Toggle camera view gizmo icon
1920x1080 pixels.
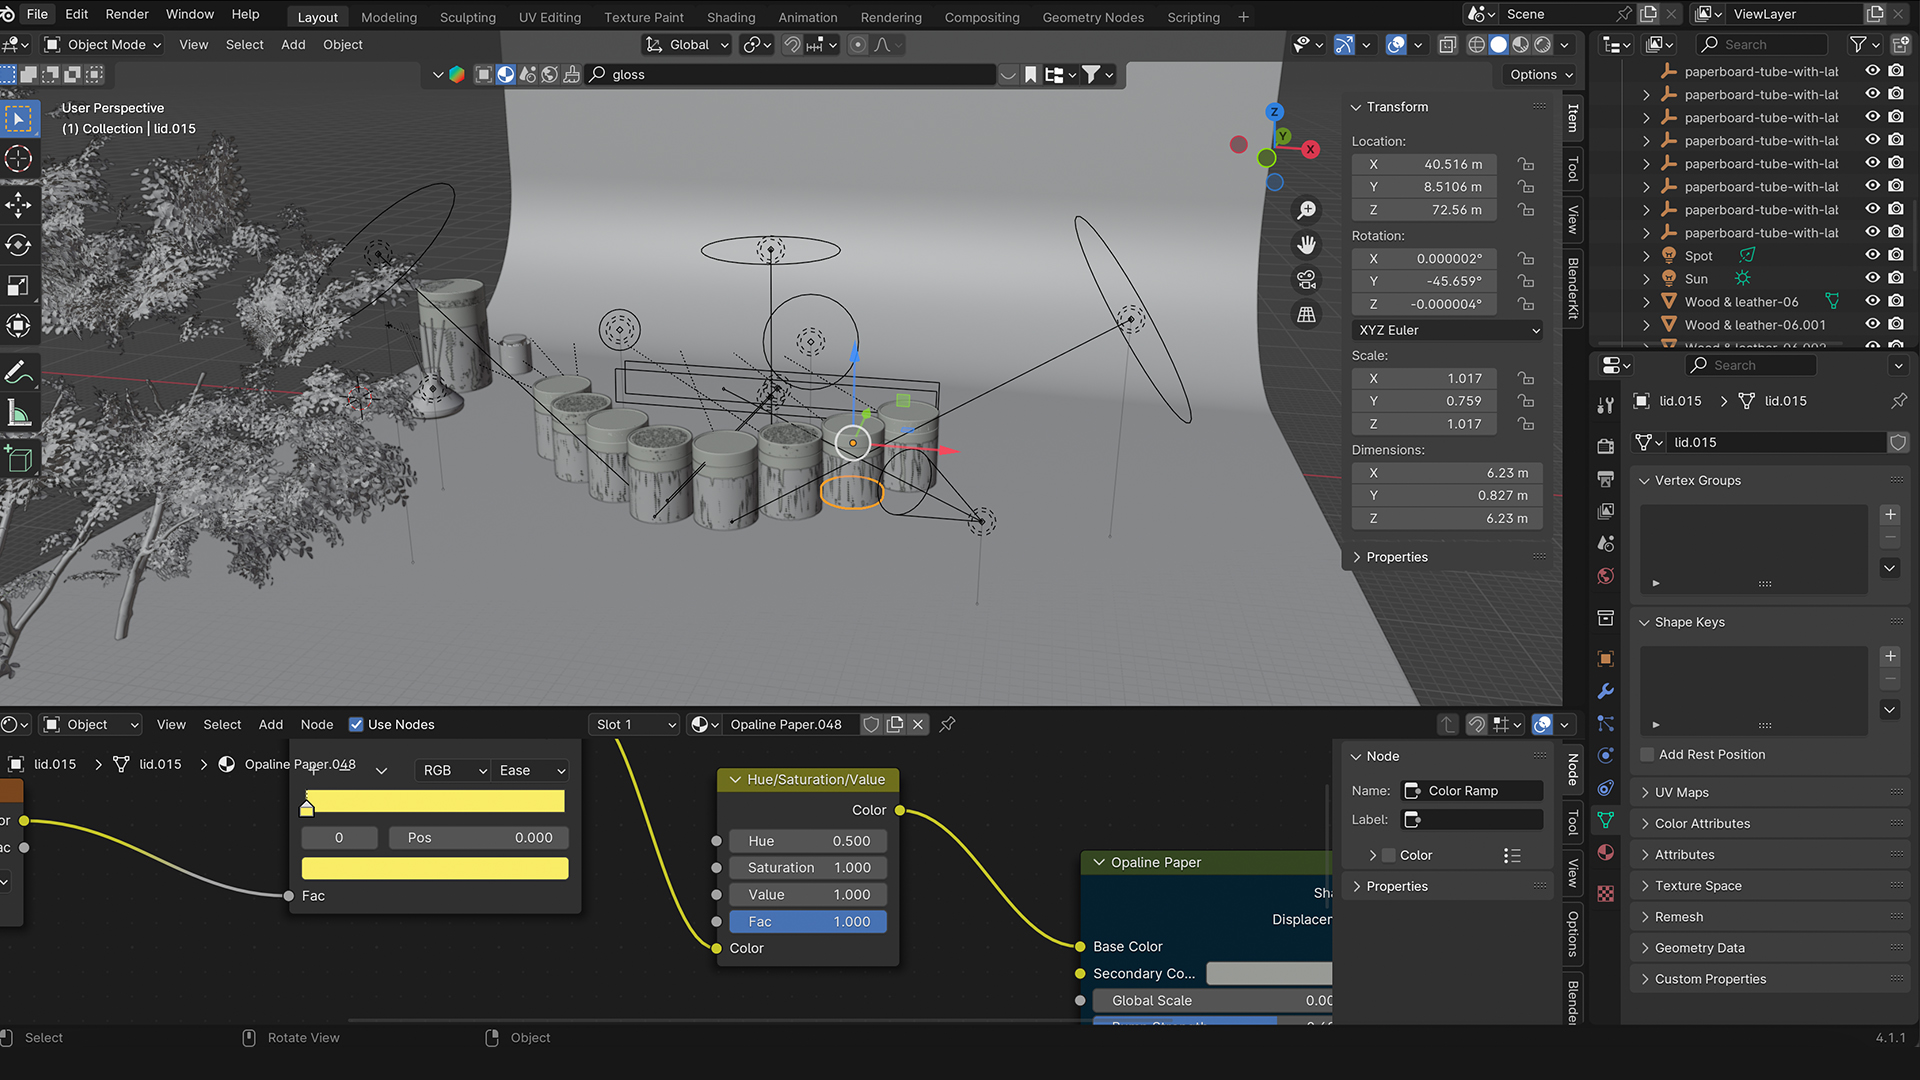click(x=1306, y=279)
